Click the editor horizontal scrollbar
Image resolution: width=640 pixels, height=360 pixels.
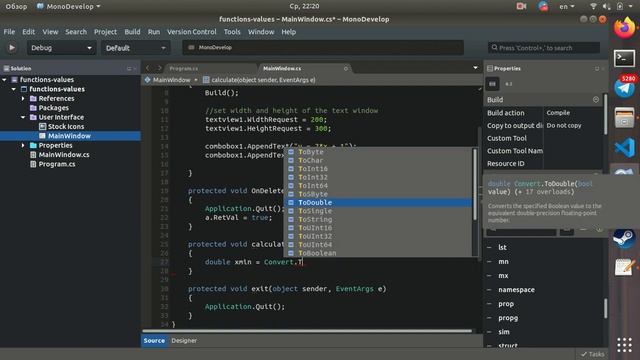point(307,331)
